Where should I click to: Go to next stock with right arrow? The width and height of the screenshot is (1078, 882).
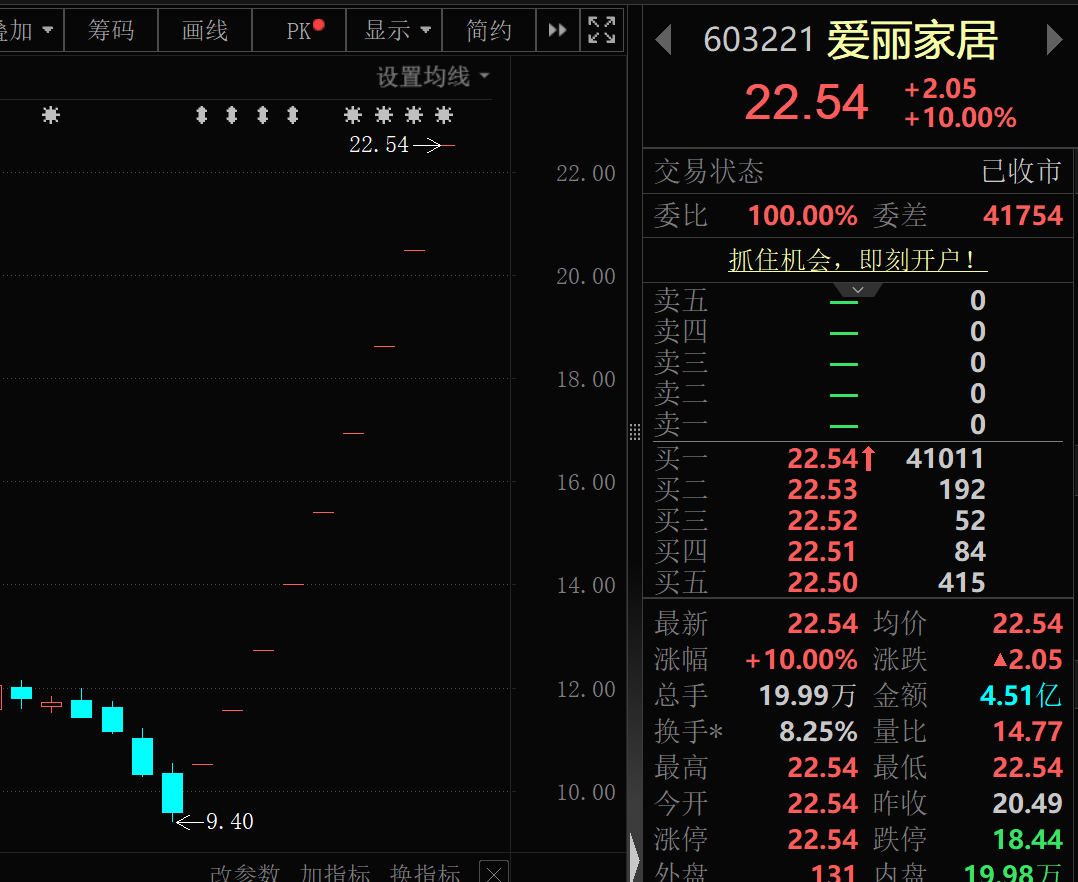pyautogui.click(x=1054, y=40)
